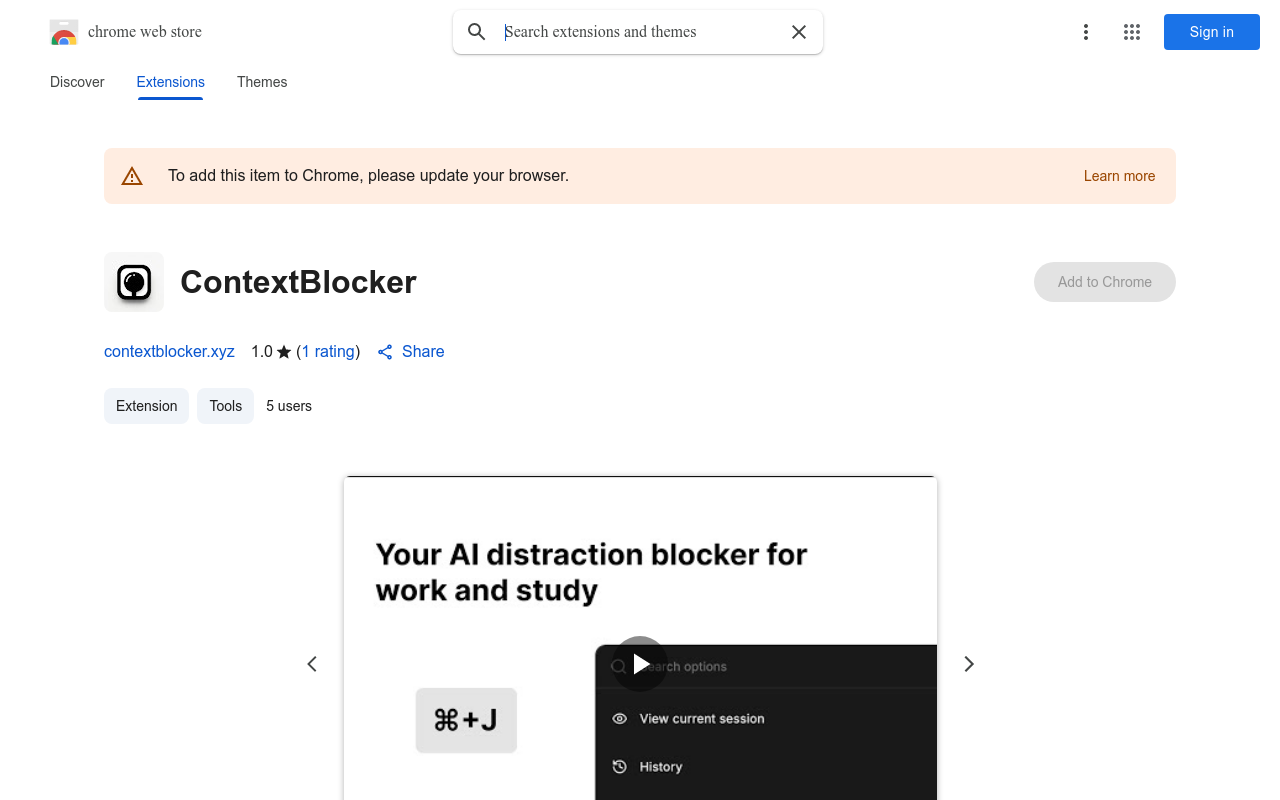
Task: Click the search magnifier icon
Action: (476, 32)
